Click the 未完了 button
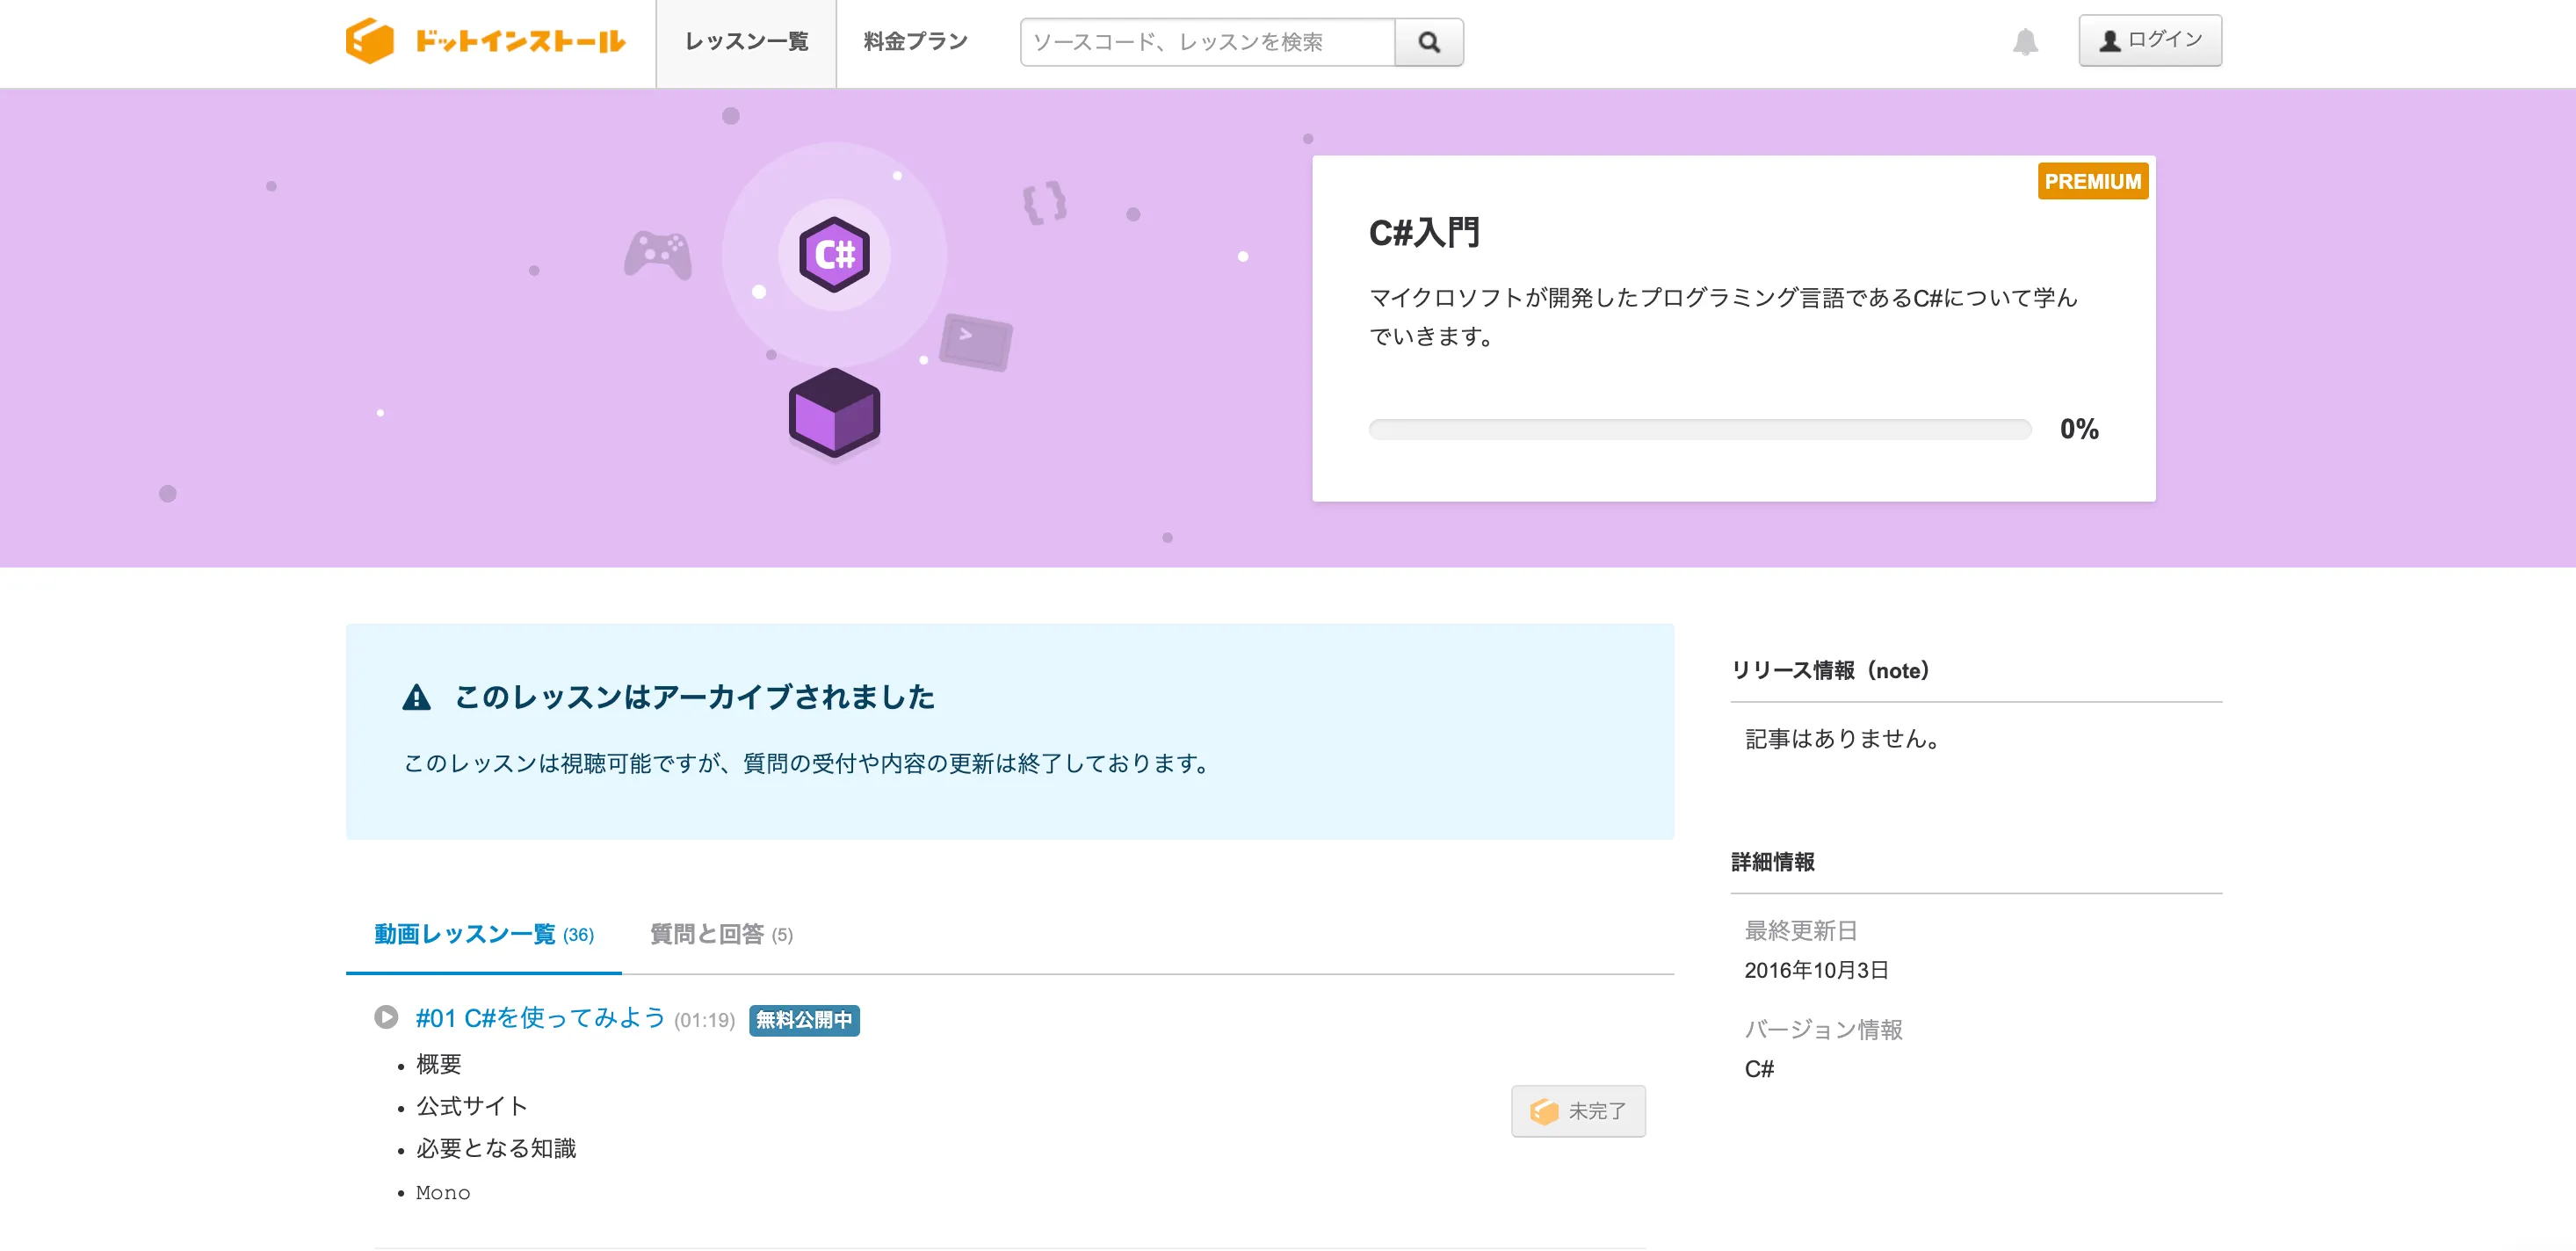 pyautogui.click(x=1578, y=1111)
